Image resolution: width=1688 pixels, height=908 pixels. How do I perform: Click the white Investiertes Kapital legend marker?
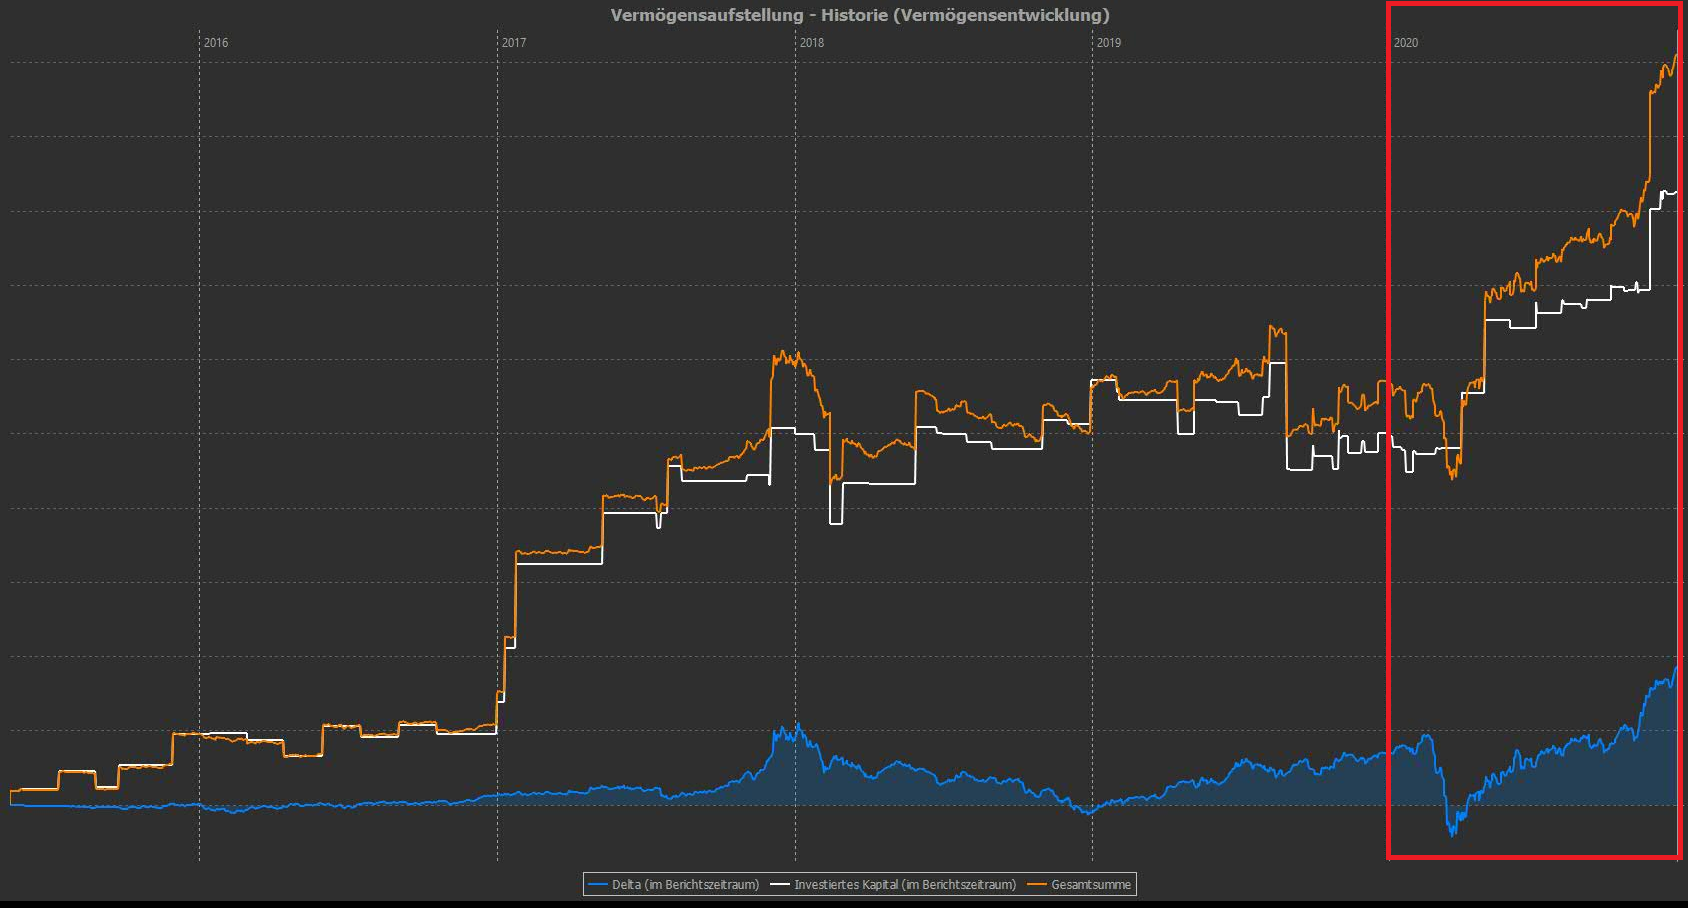(x=780, y=885)
